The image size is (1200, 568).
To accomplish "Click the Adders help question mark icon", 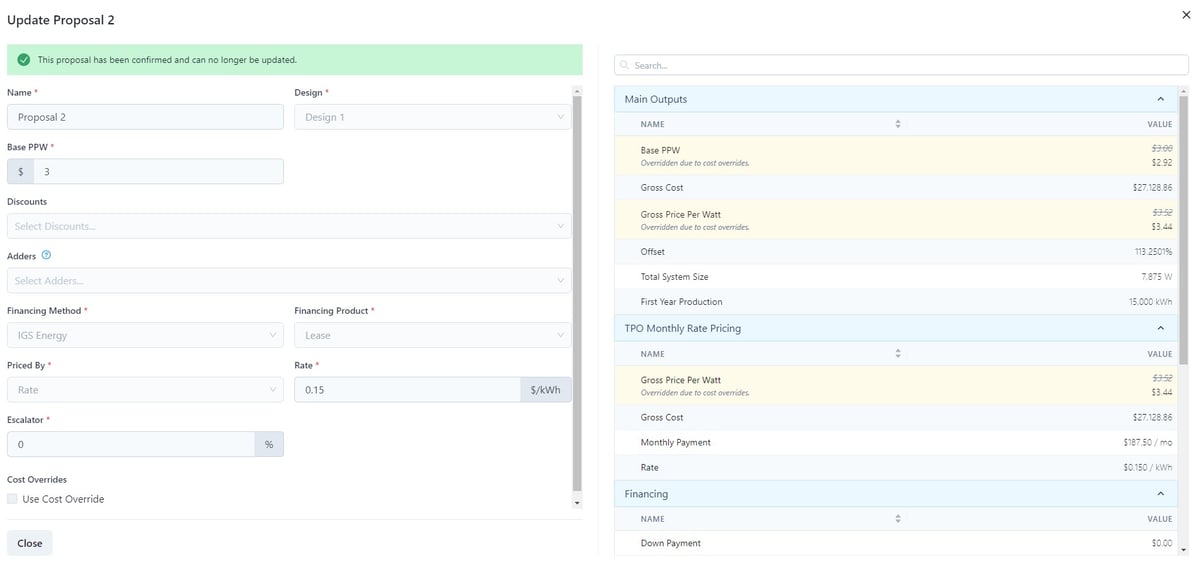I will (47, 256).
